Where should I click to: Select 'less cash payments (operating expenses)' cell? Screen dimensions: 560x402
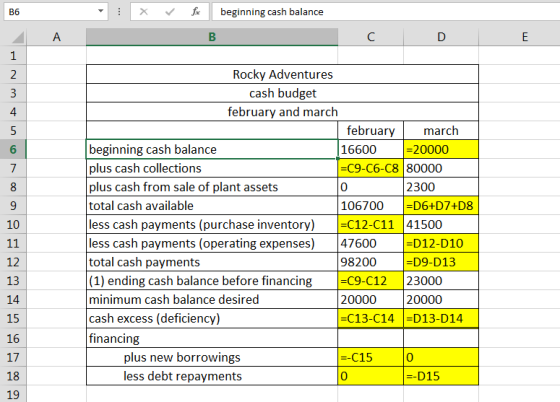pyautogui.click(x=212, y=243)
